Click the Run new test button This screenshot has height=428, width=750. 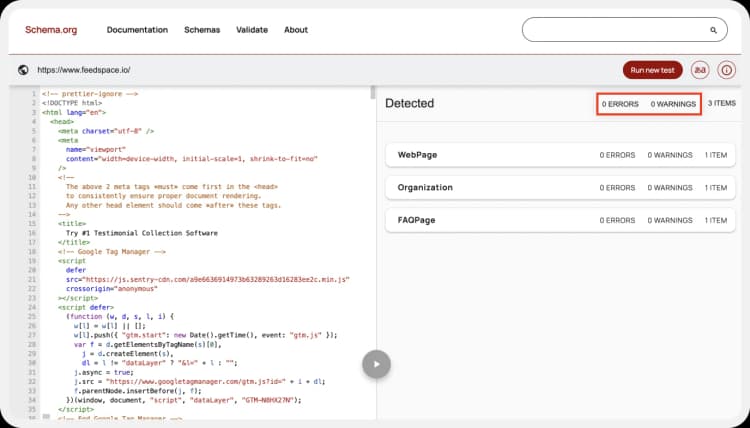coord(652,70)
